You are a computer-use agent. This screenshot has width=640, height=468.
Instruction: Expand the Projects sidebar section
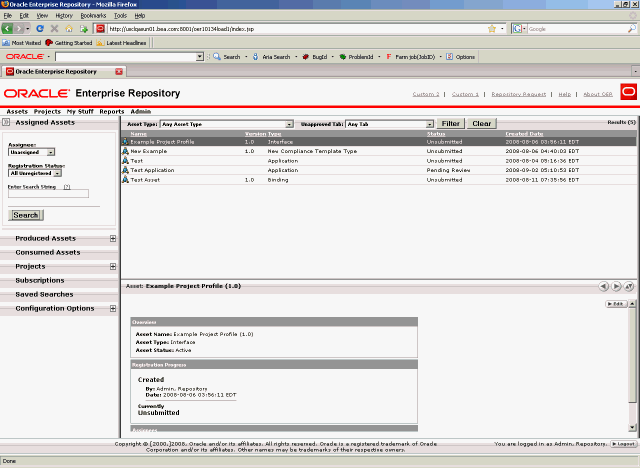[x=113, y=266]
